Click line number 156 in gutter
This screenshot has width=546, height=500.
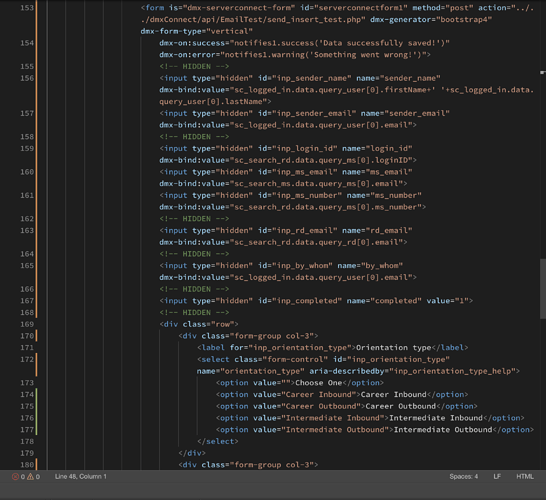(x=27, y=78)
